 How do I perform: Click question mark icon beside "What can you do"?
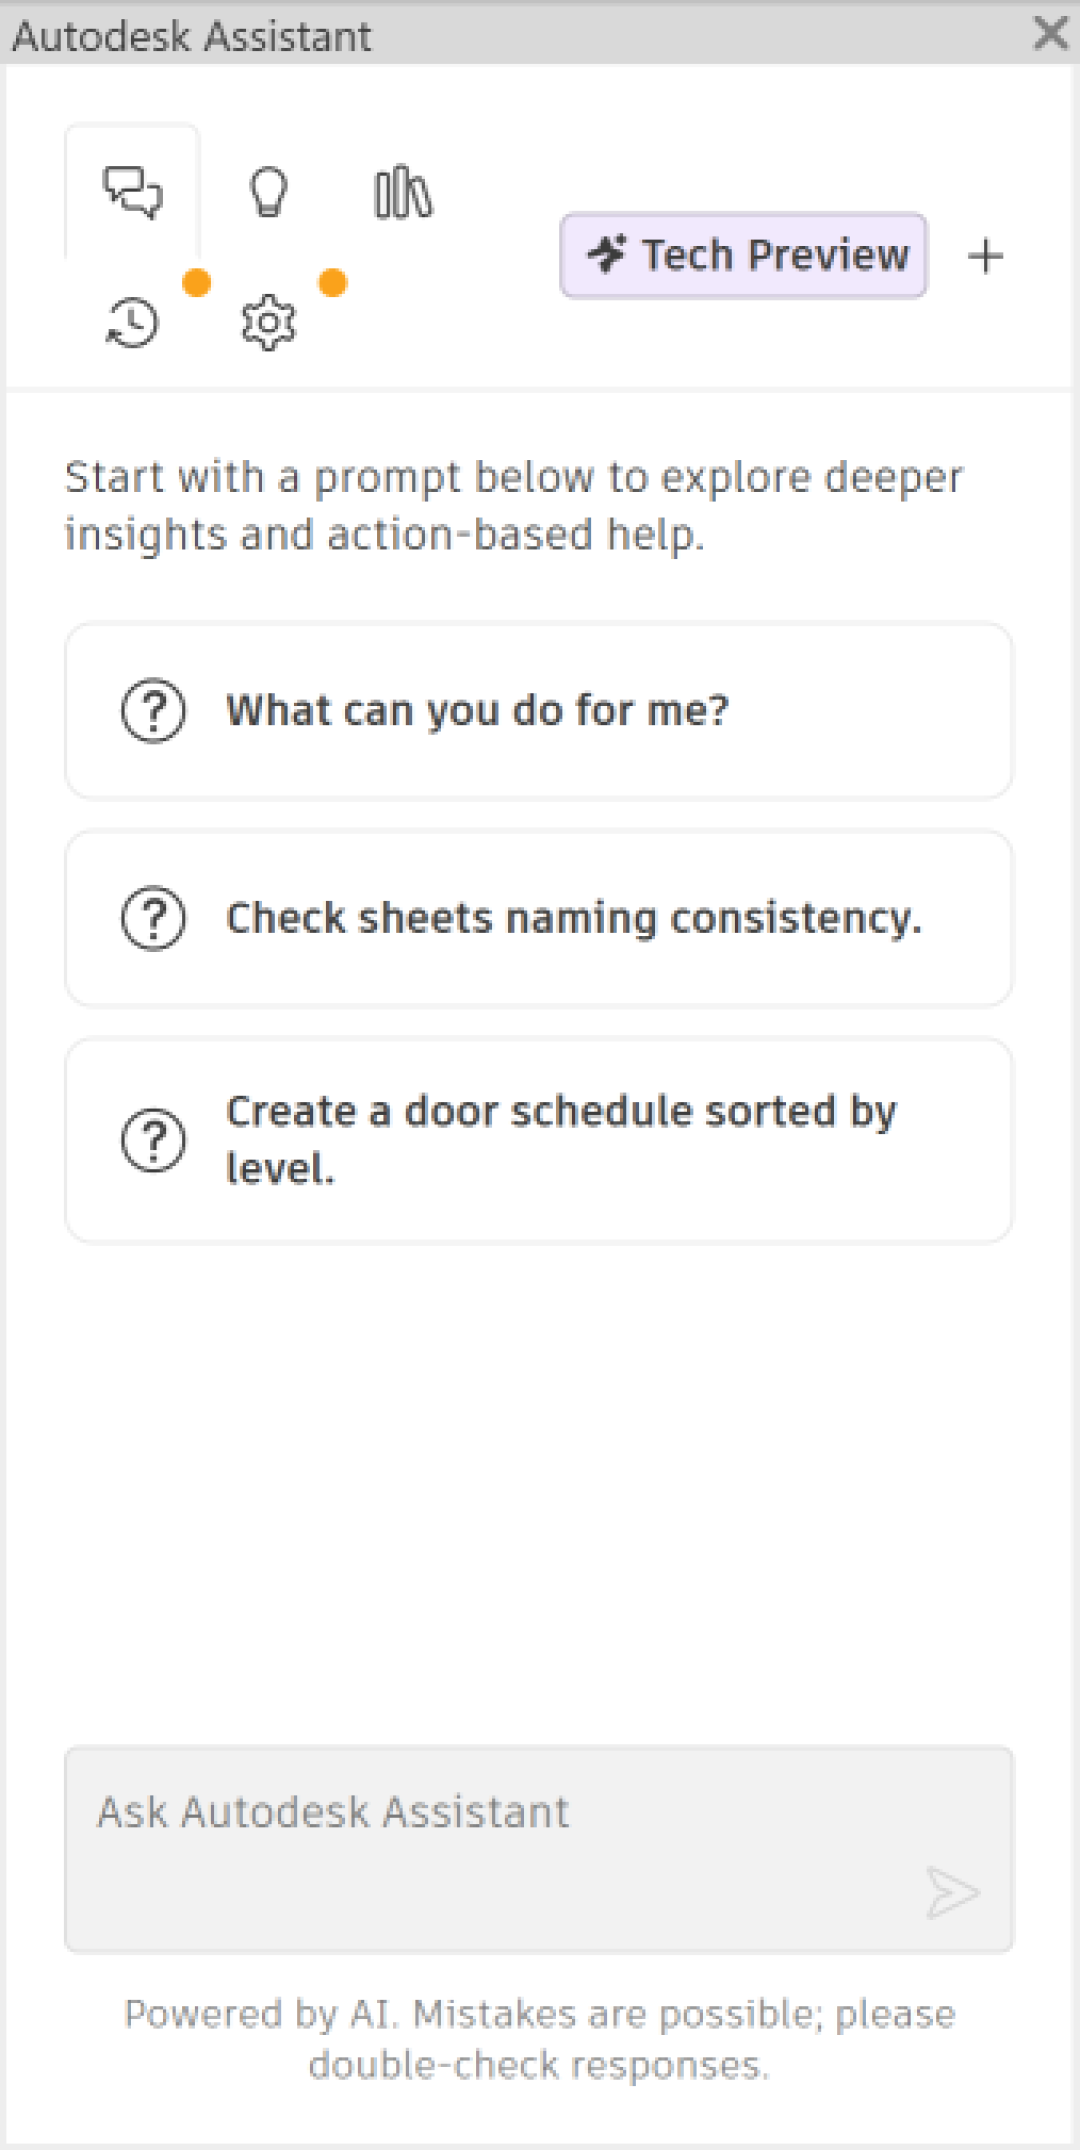pos(153,711)
